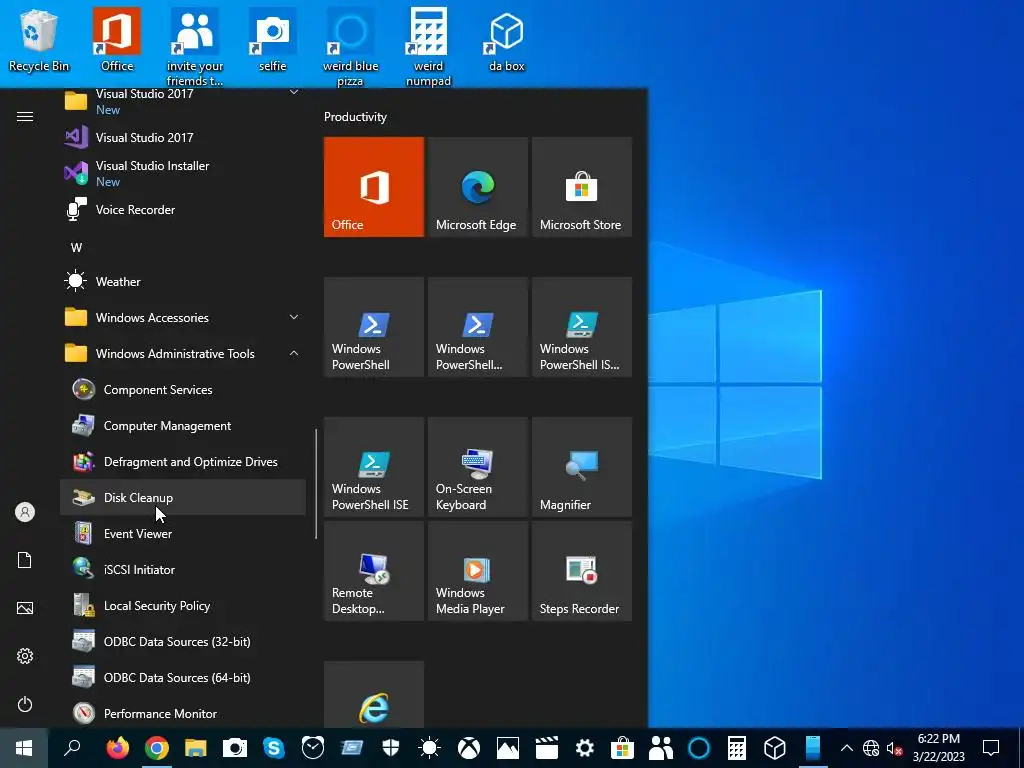Open ODBC Data Sources (64-bit)
Screen dimensions: 1024x768
tap(183, 677)
